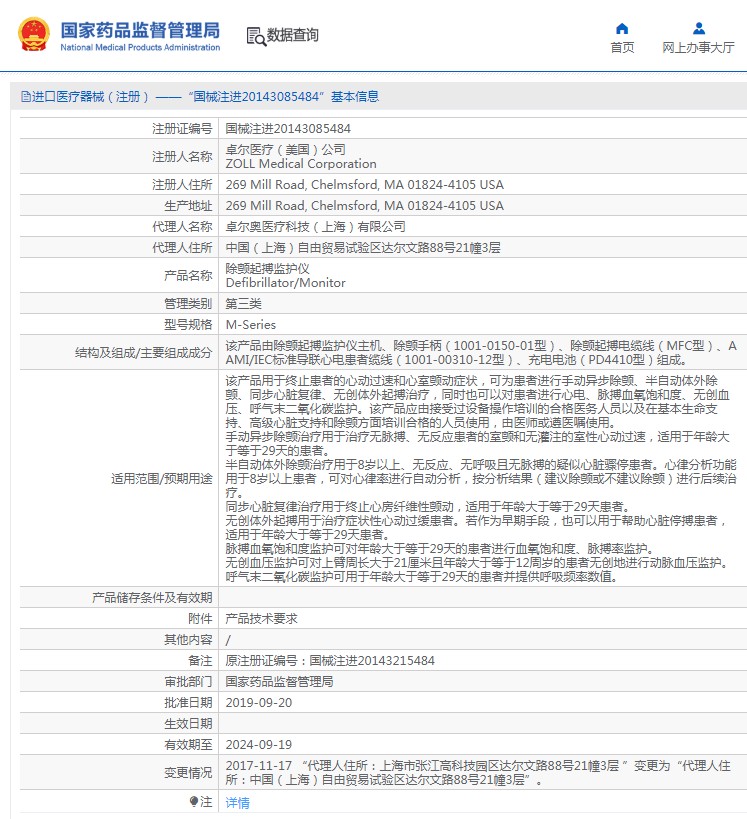This screenshot has width=747, height=819.
Task: Click the 其他内容 label
Action: 188,639
